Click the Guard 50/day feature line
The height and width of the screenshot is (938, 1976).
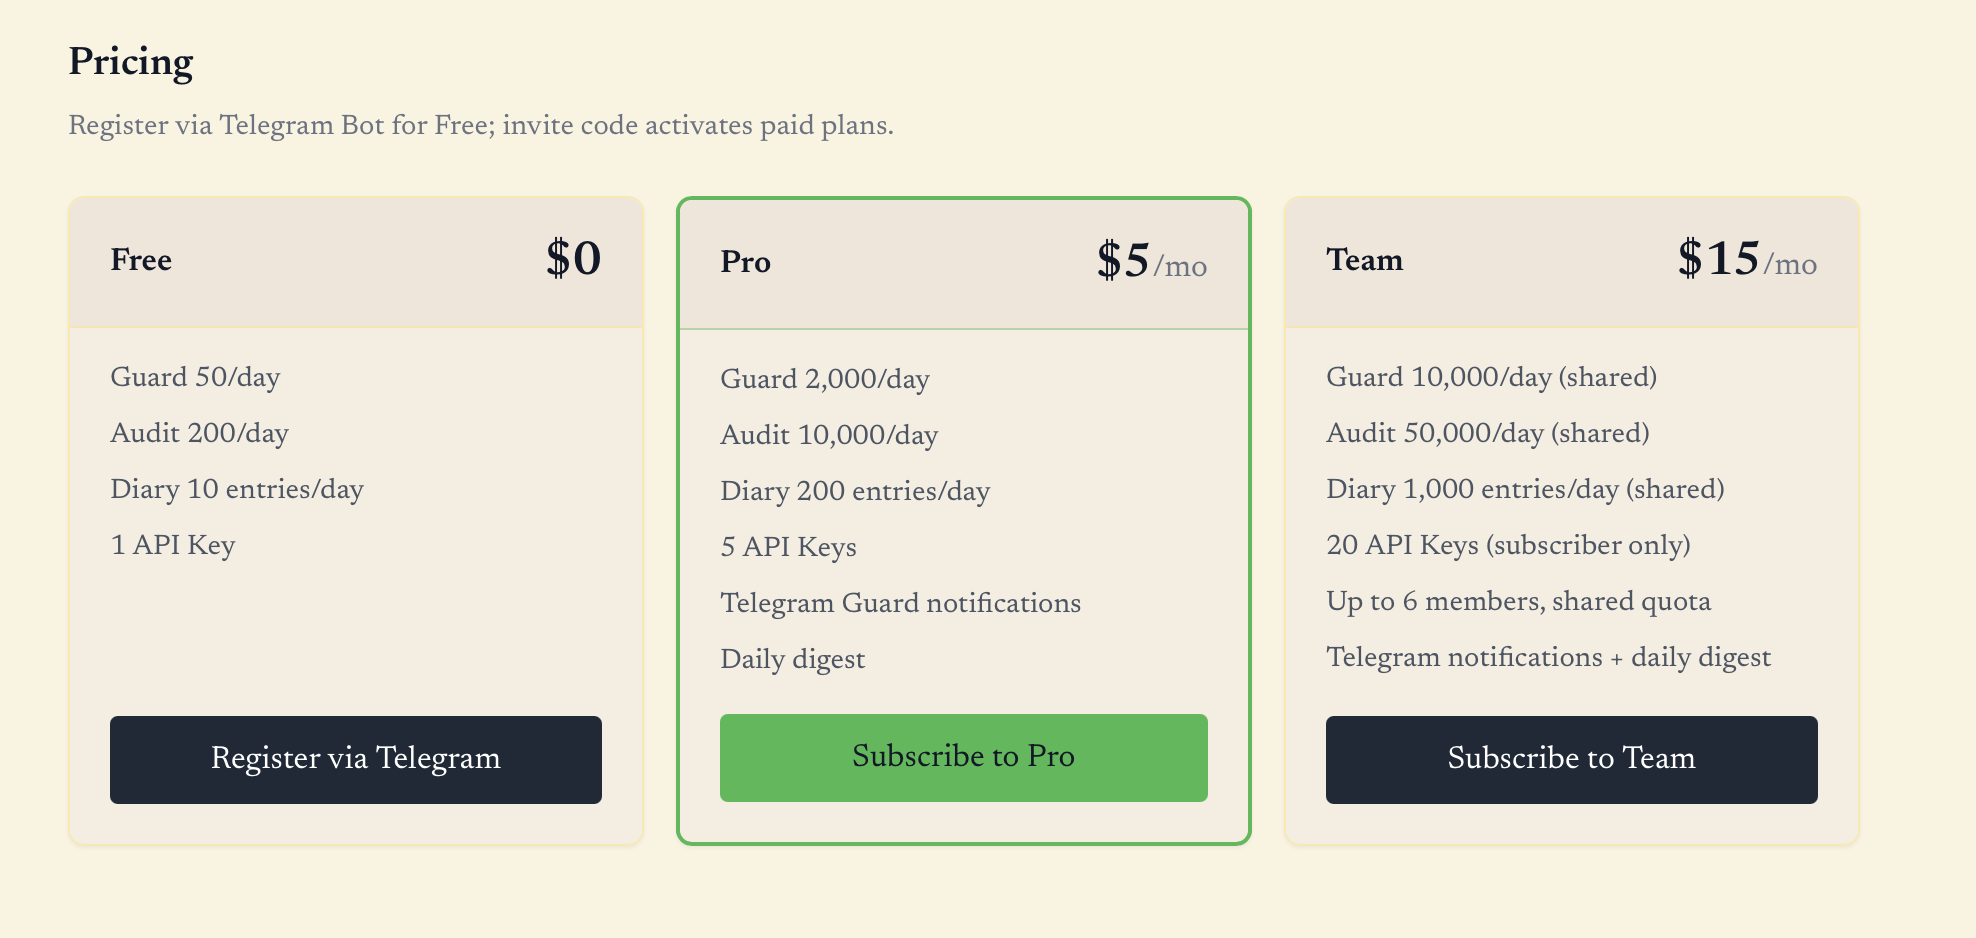(195, 377)
